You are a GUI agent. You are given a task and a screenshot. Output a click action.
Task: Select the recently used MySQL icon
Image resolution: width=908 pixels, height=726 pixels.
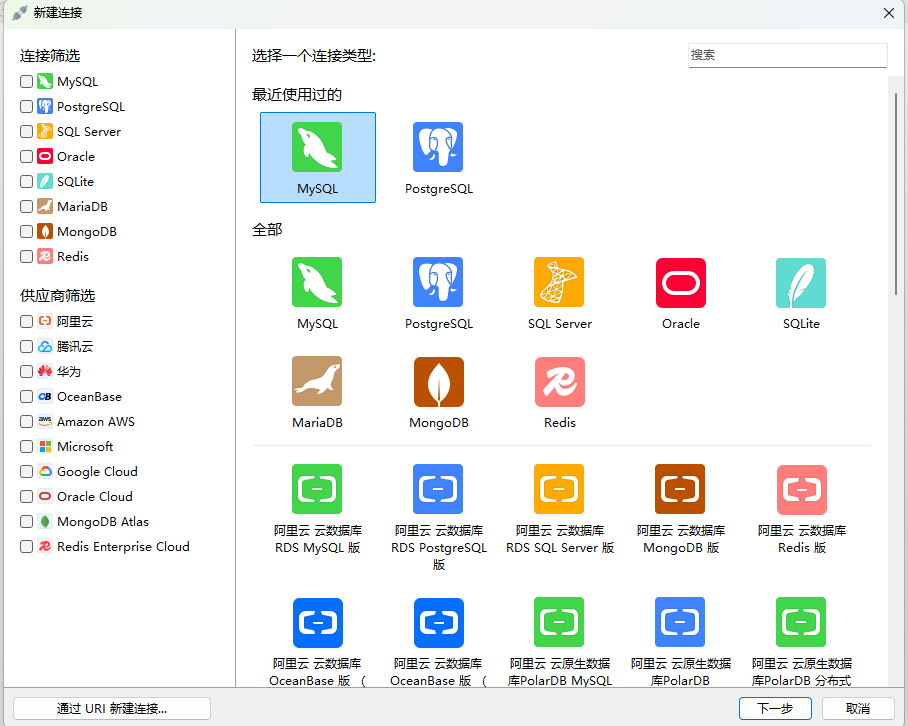click(317, 157)
